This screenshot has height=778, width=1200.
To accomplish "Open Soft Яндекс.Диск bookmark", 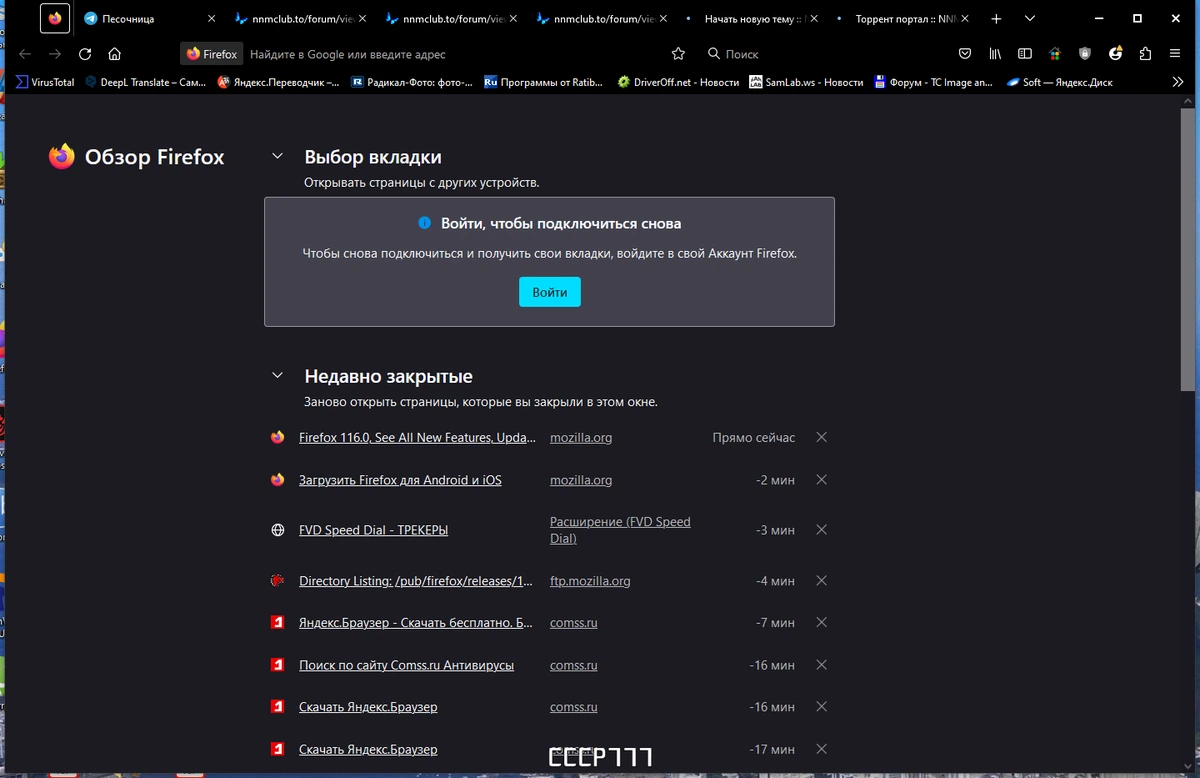I will [x=1060, y=82].
